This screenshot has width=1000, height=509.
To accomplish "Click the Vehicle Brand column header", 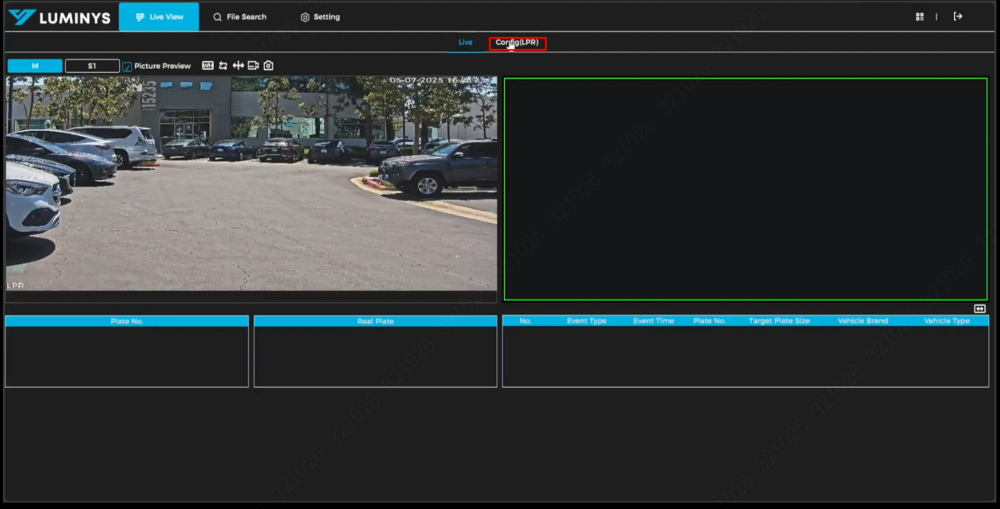I will (863, 321).
